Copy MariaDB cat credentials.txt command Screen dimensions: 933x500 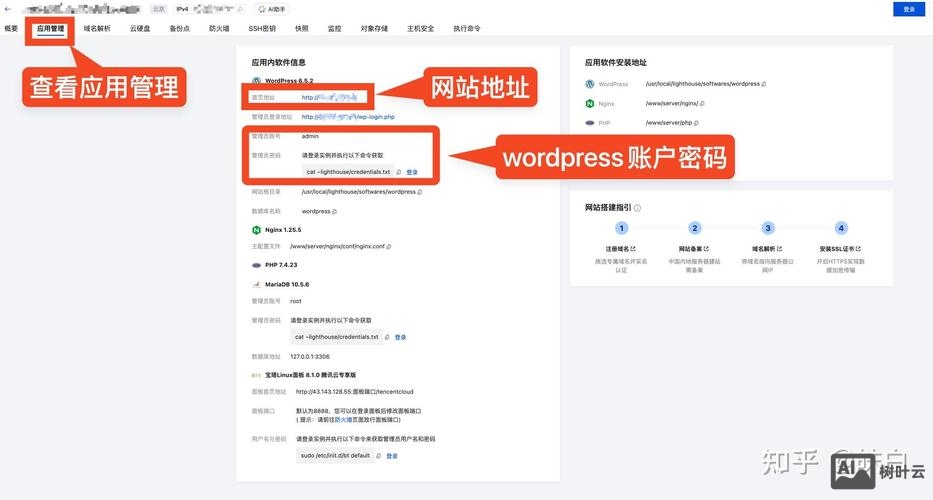387,337
